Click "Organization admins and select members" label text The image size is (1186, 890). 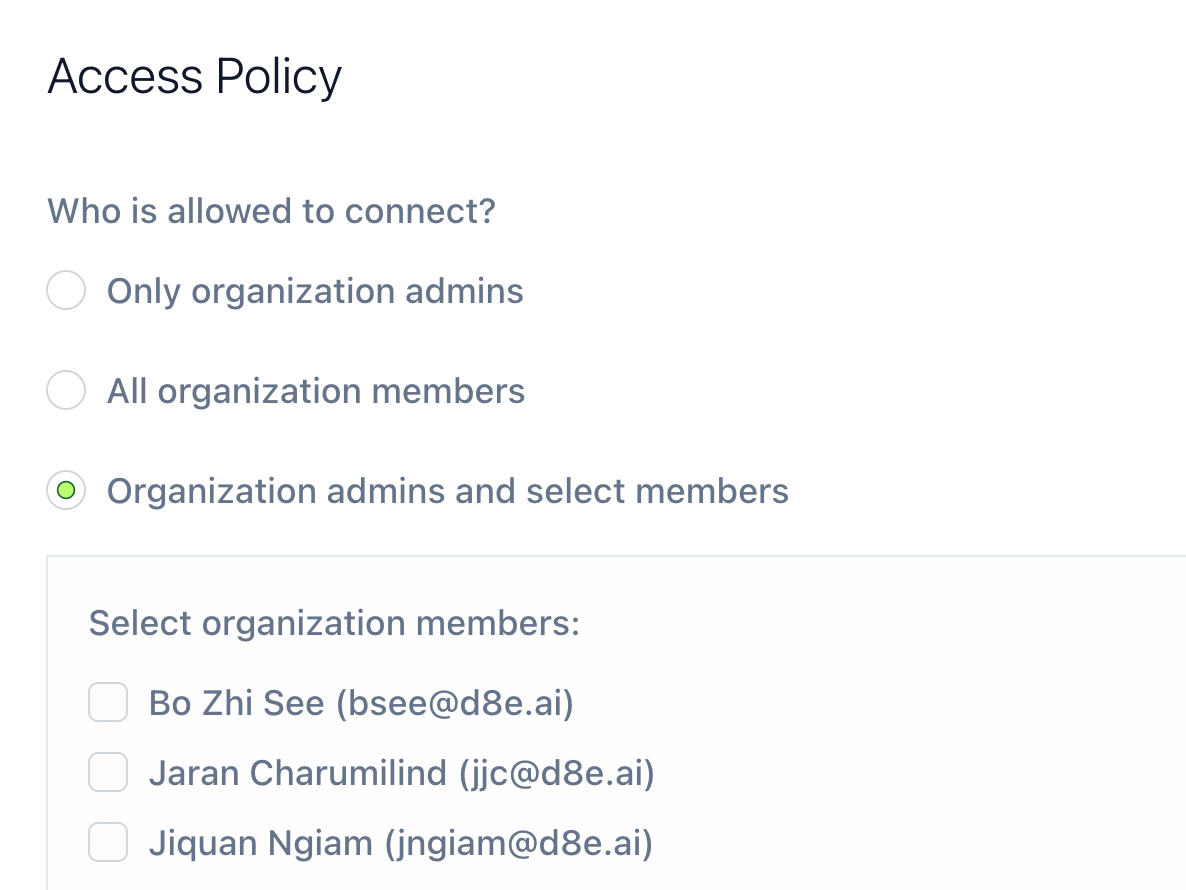[447, 491]
